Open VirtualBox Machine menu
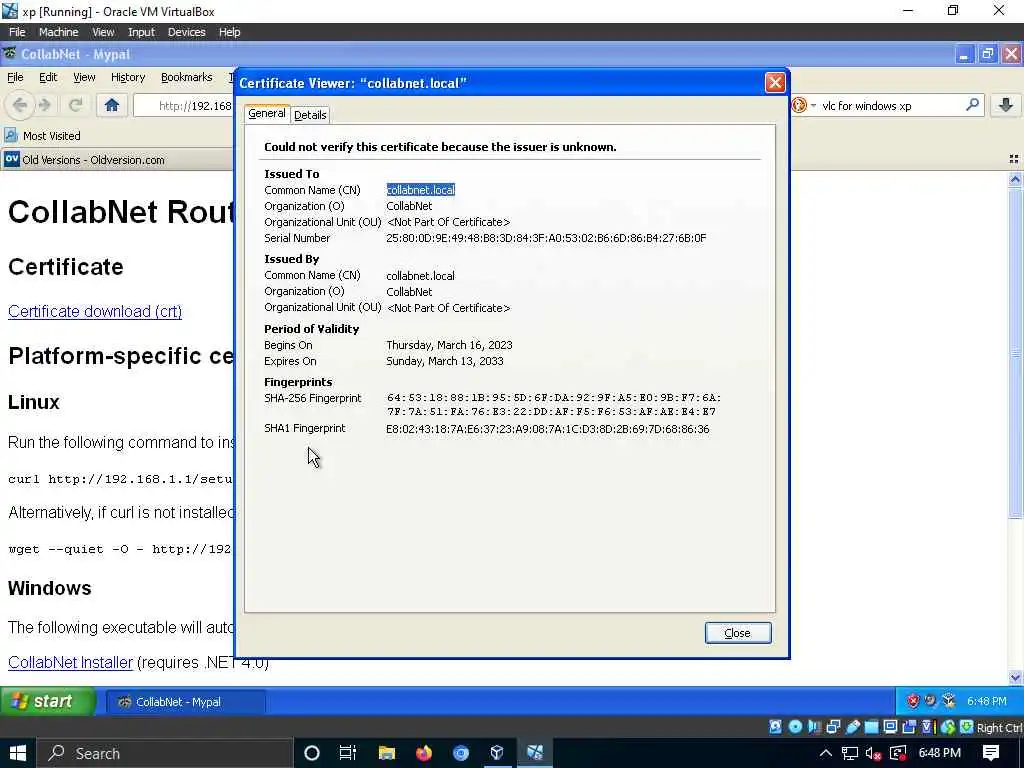The height and width of the screenshot is (768, 1024). (58, 32)
